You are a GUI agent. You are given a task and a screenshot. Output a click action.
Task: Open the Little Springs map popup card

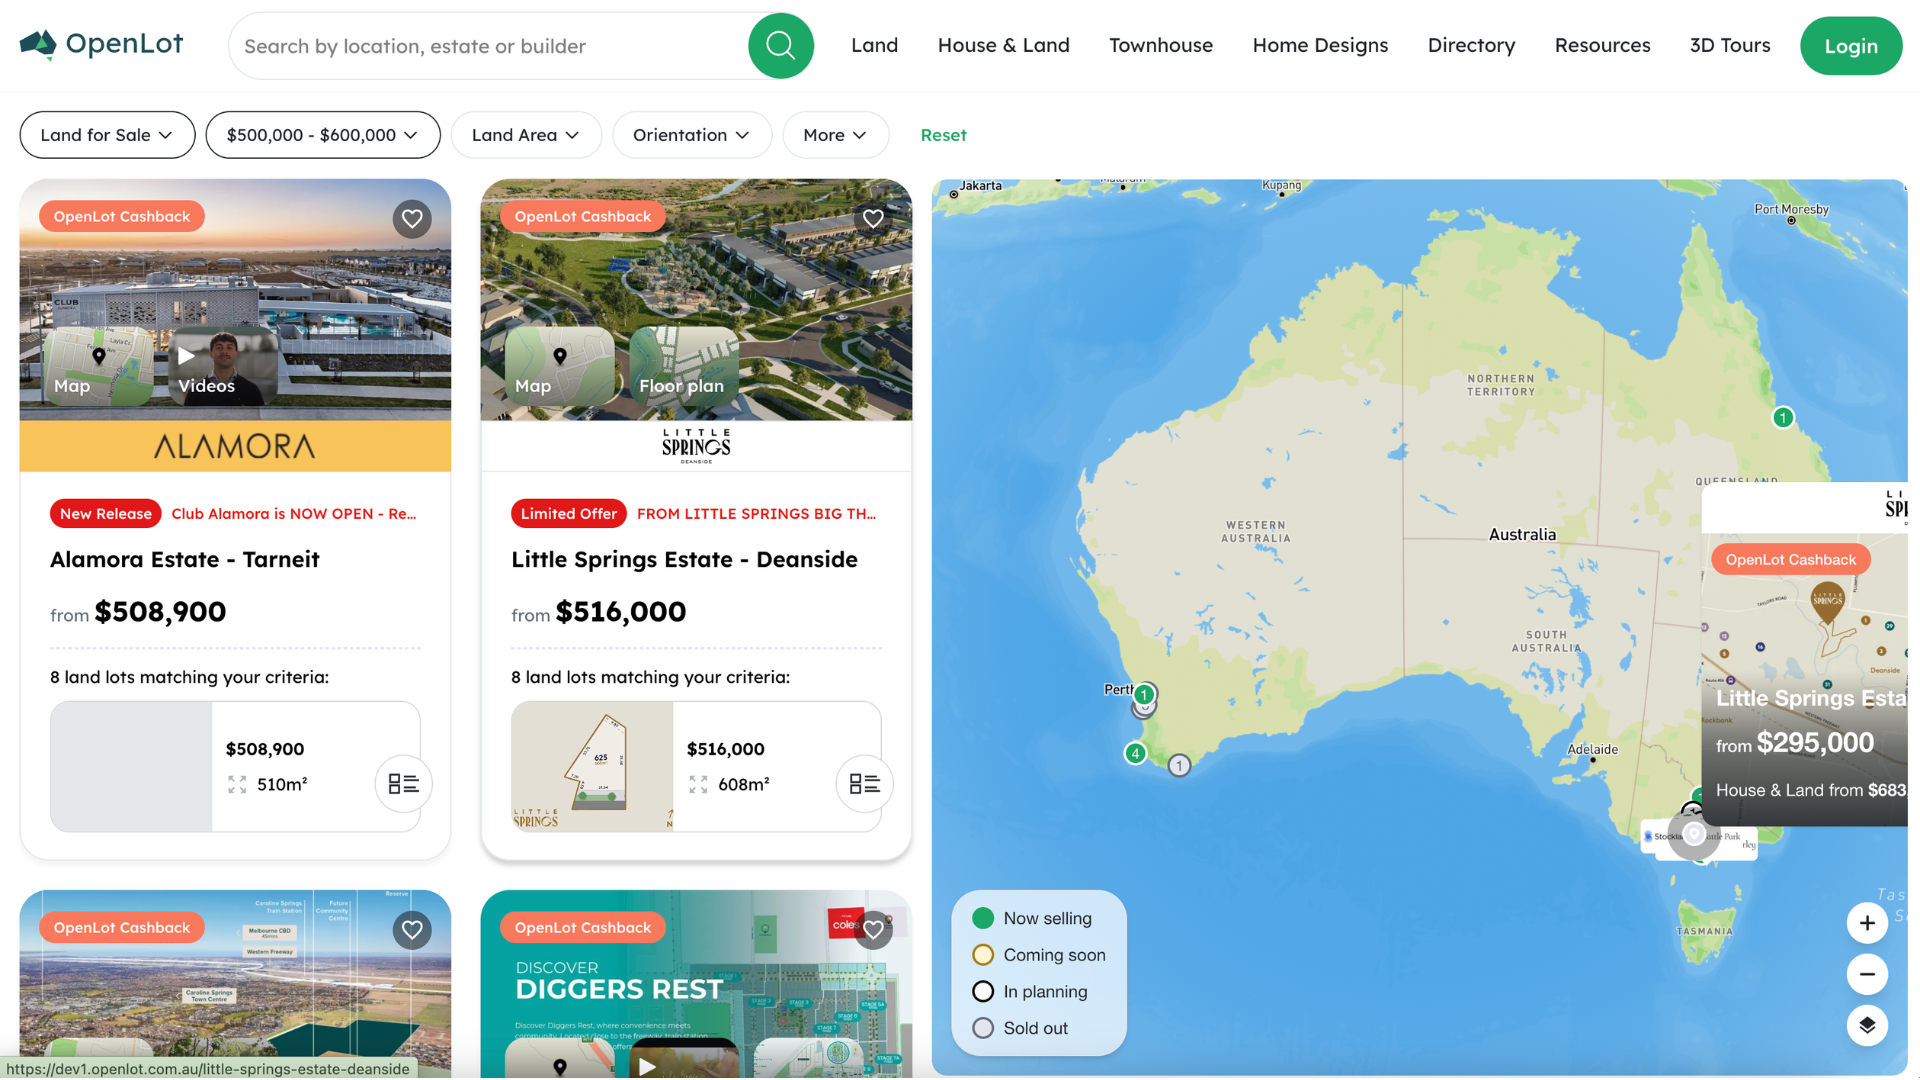tap(1805, 654)
